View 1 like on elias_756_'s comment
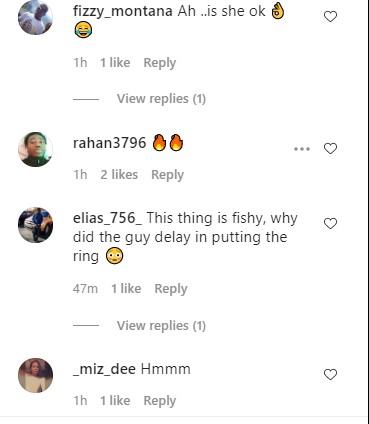Viewport: 369px width, 424px height. pyautogui.click(x=126, y=288)
